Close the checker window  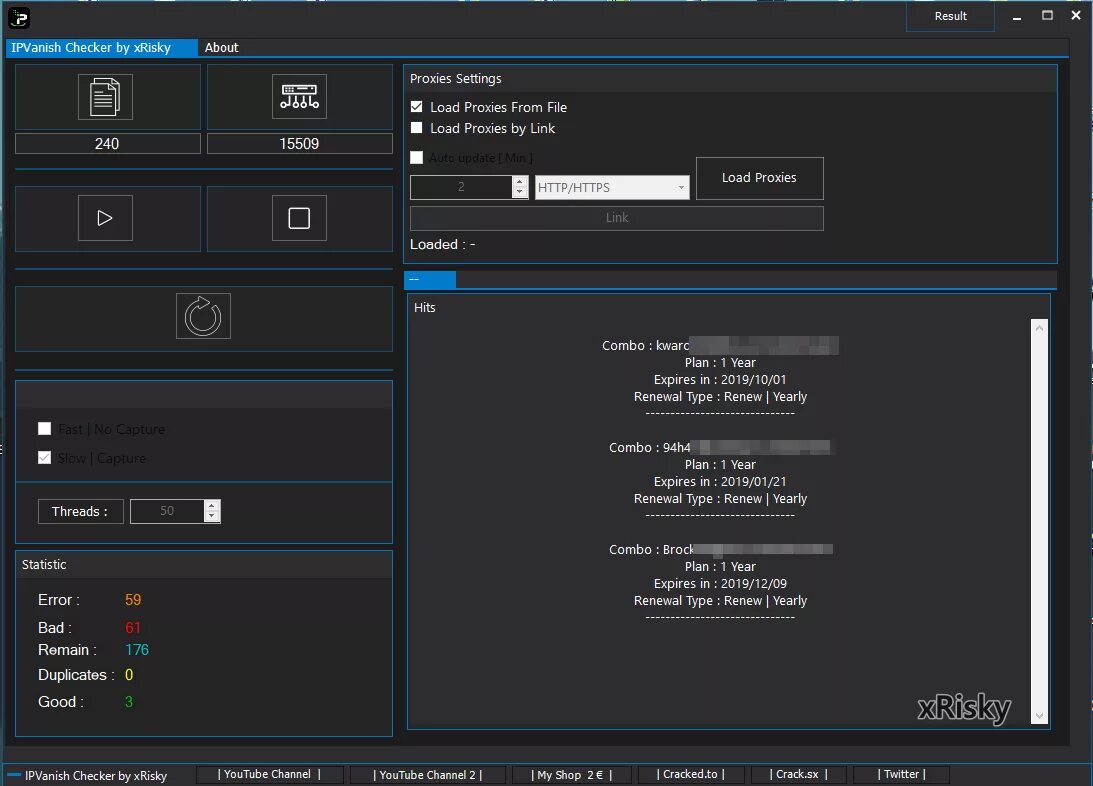1076,15
